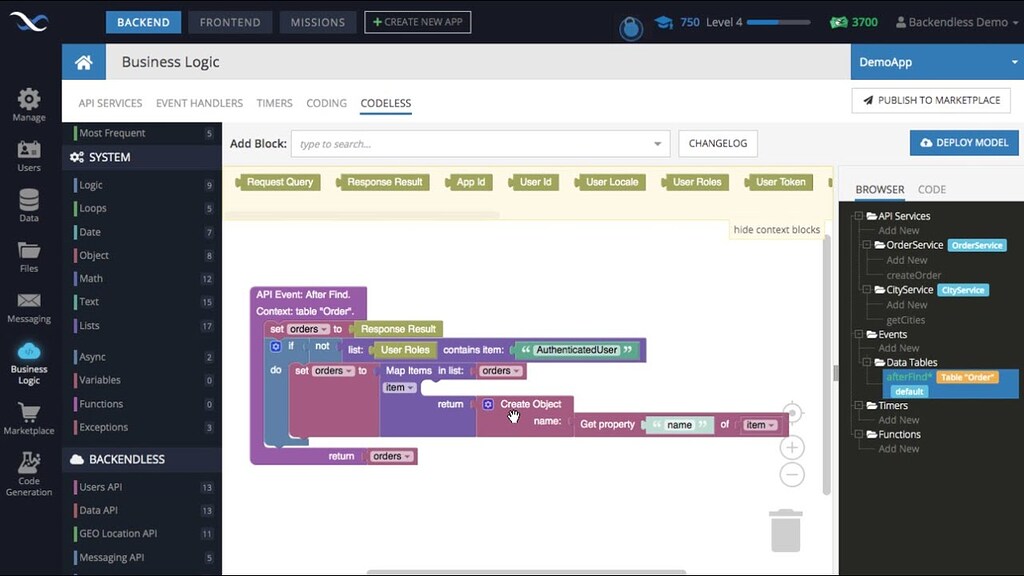Switch to the CODE panel tab
Screen dimensions: 1024x576
pos(932,189)
